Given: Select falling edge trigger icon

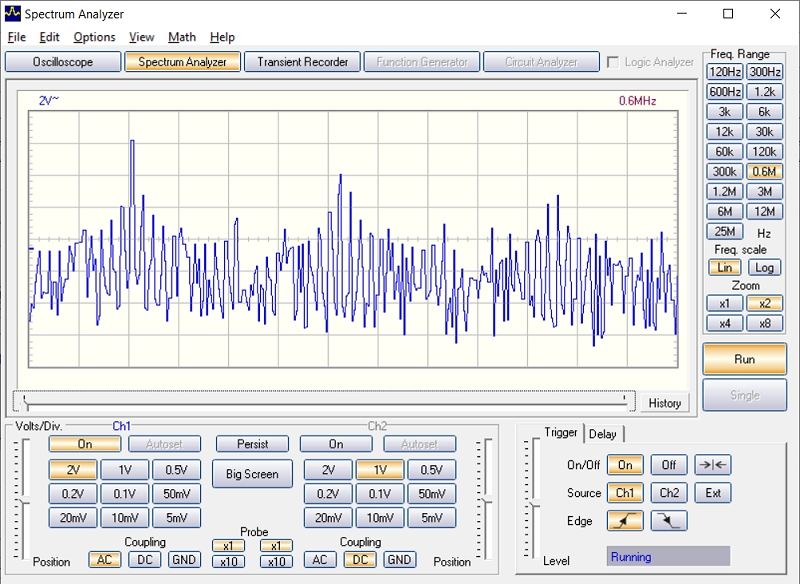Looking at the screenshot, I should point(669,521).
